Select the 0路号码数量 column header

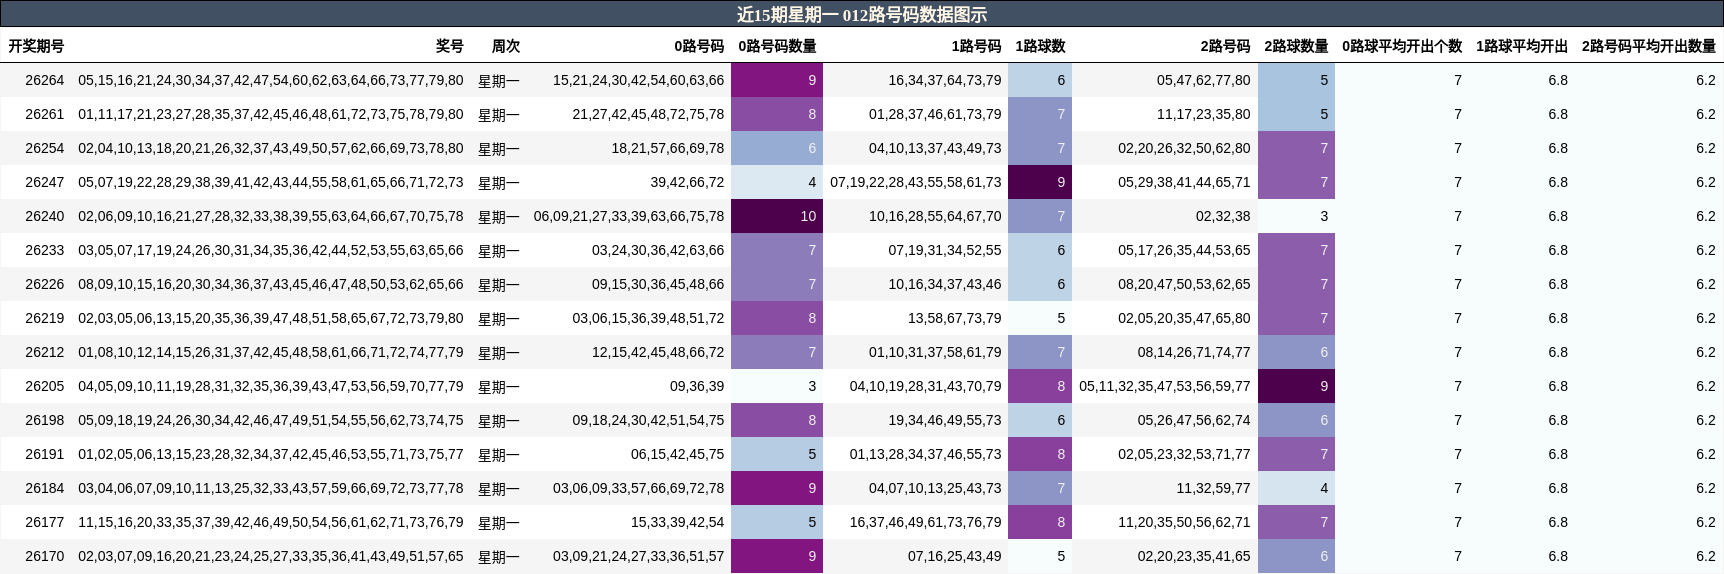(x=777, y=46)
